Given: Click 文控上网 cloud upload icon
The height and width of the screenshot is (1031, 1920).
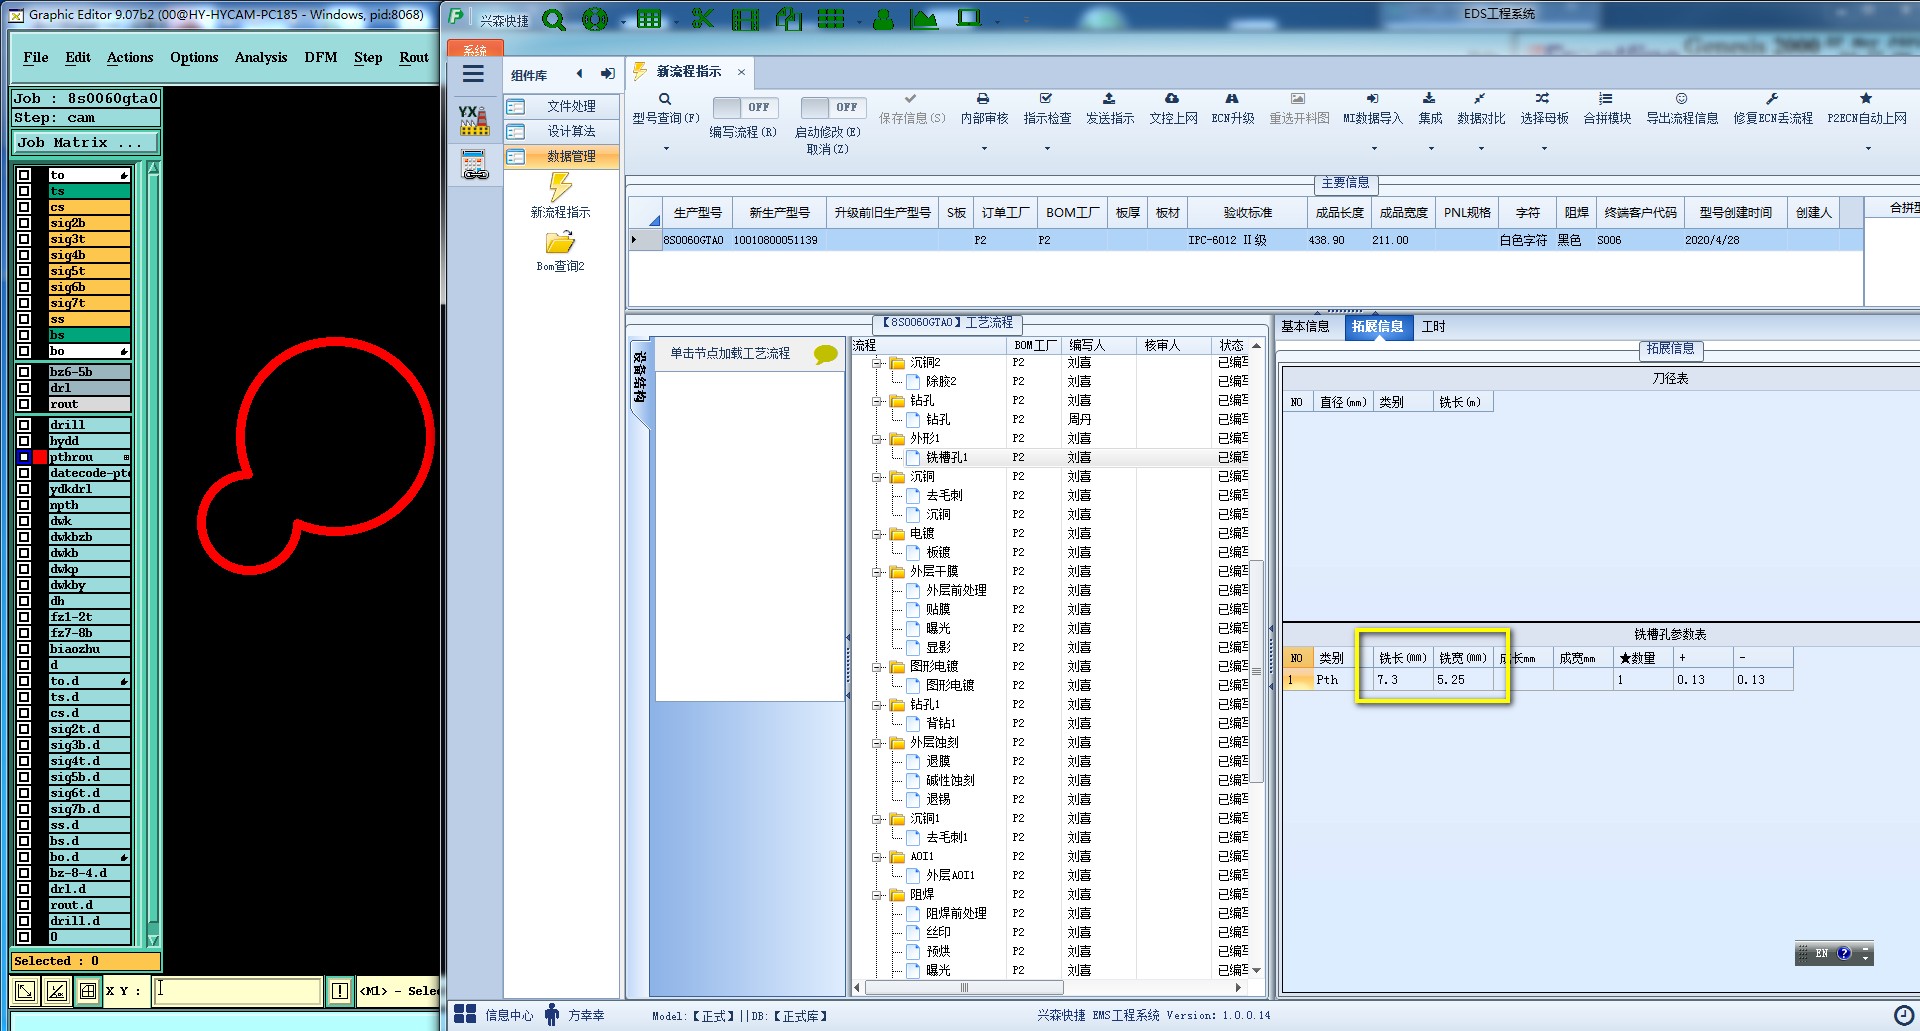Looking at the screenshot, I should click(x=1172, y=99).
